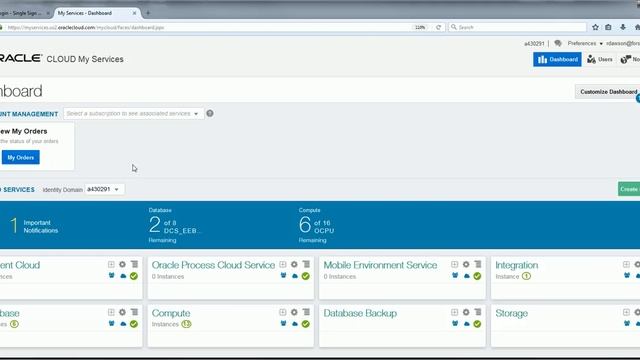Open Mobile Environment Service link
This screenshot has width=640, height=360.
click(380, 265)
